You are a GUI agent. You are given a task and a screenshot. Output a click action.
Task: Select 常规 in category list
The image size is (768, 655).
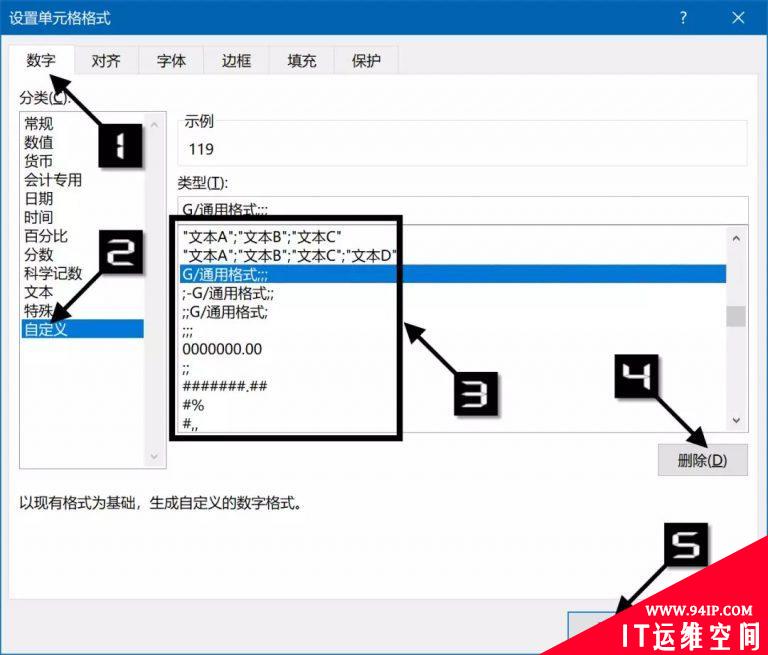[x=82, y=123]
